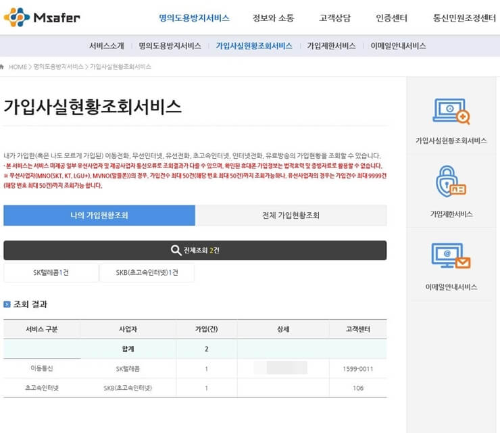This screenshot has height=433, width=500.
Task: Switch to 전체 가입현황조회 tab
Action: coord(291,215)
